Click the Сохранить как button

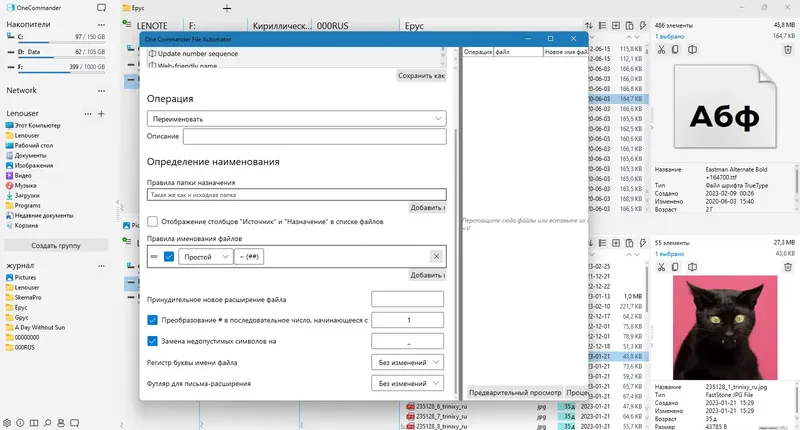click(x=421, y=75)
